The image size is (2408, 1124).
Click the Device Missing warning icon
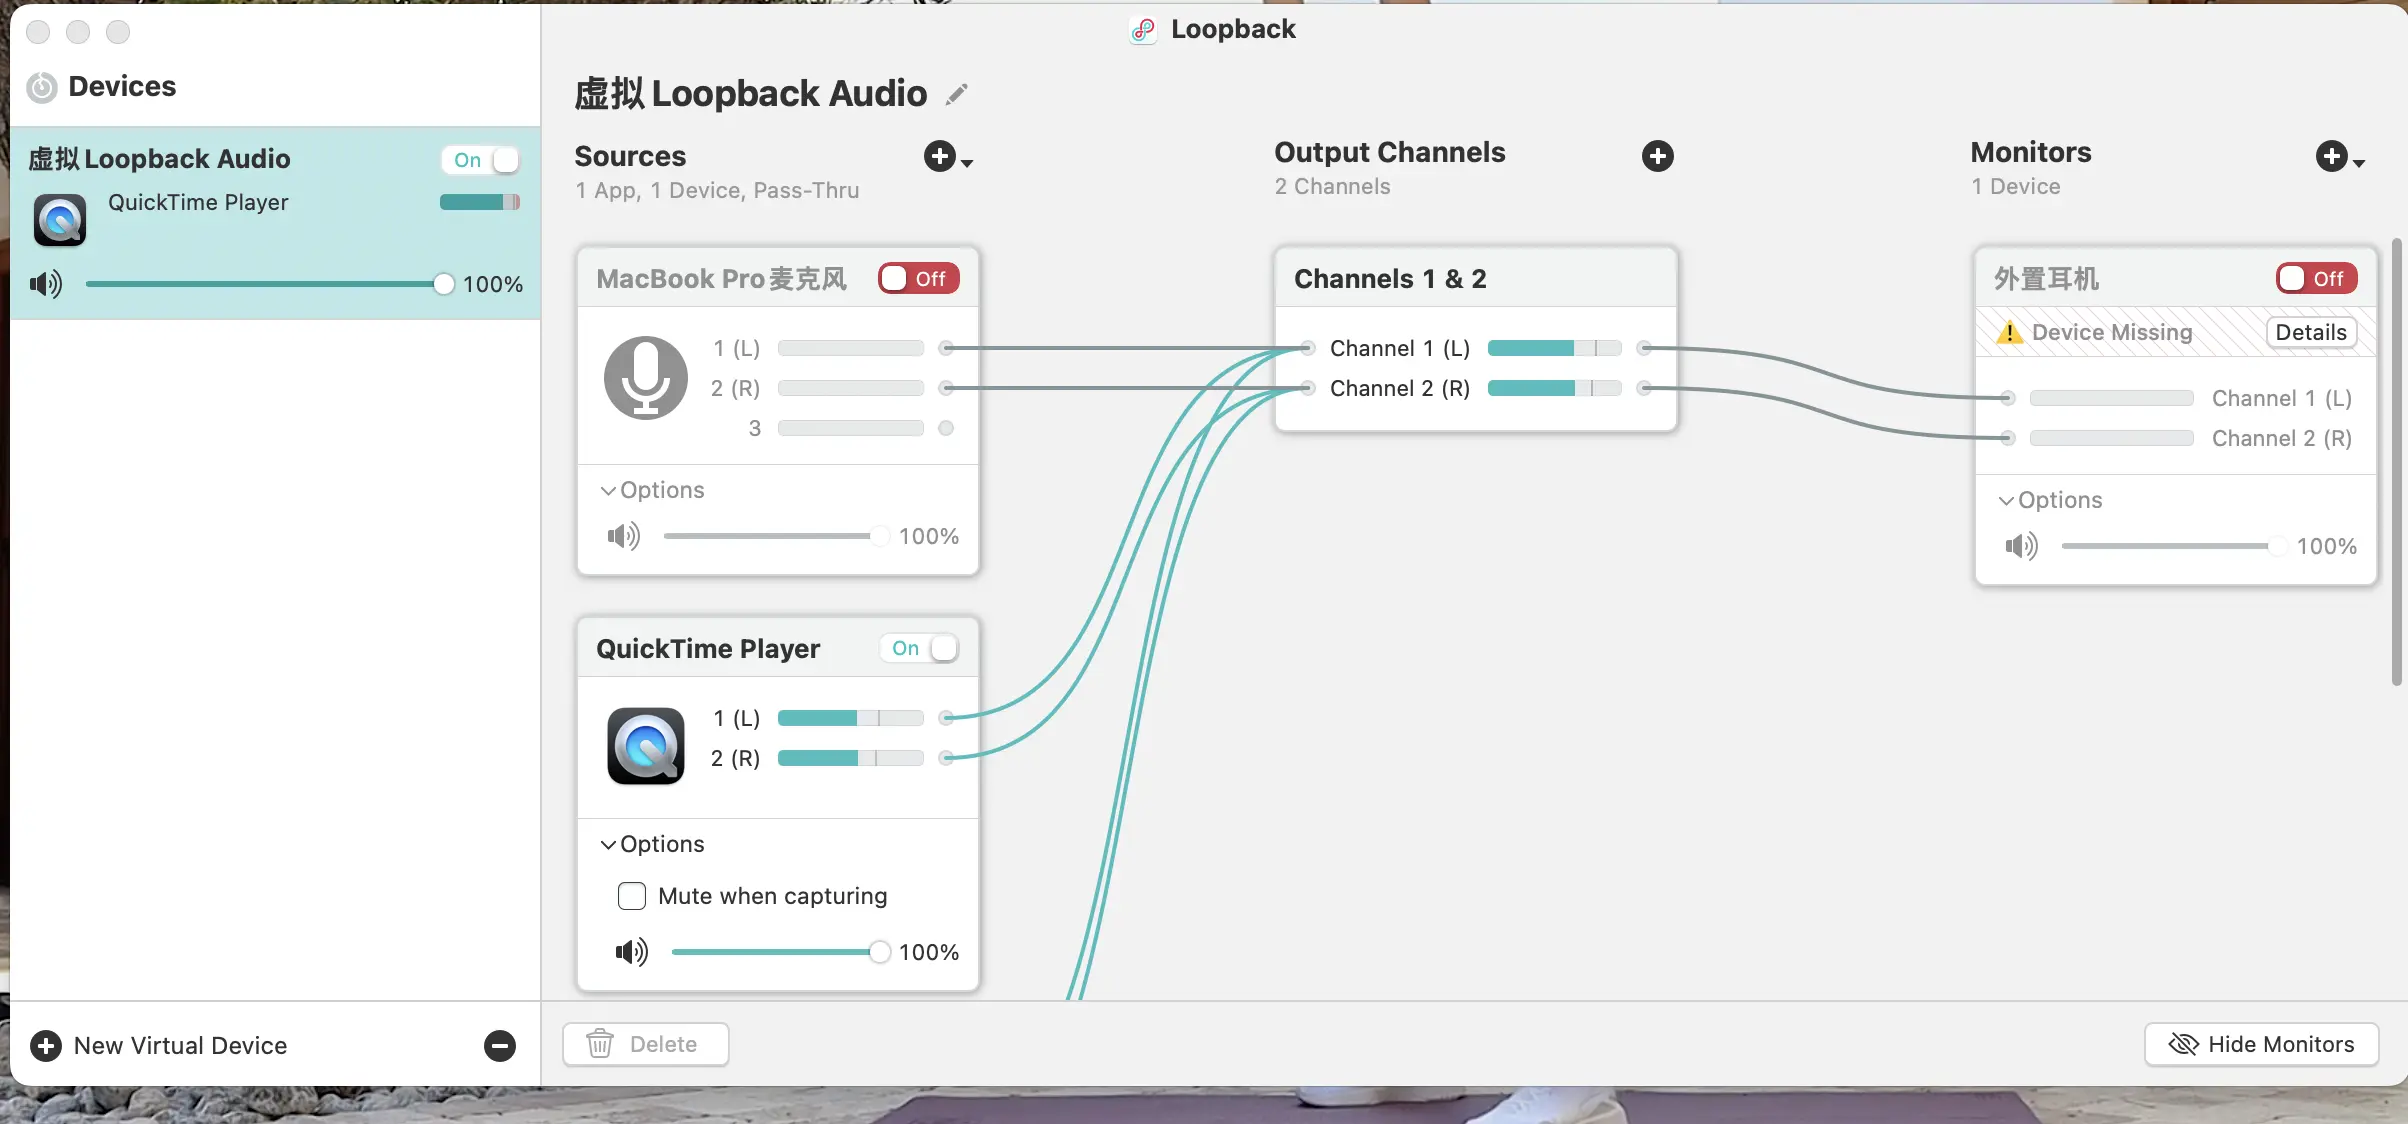pos(2009,333)
